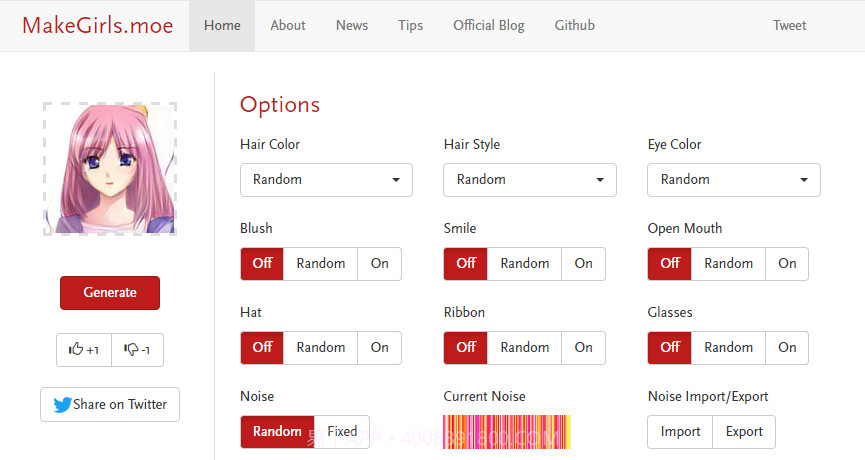Screen dimensions: 865x460
Task: Click the thumbs down -1 icon
Action: pyautogui.click(x=137, y=350)
